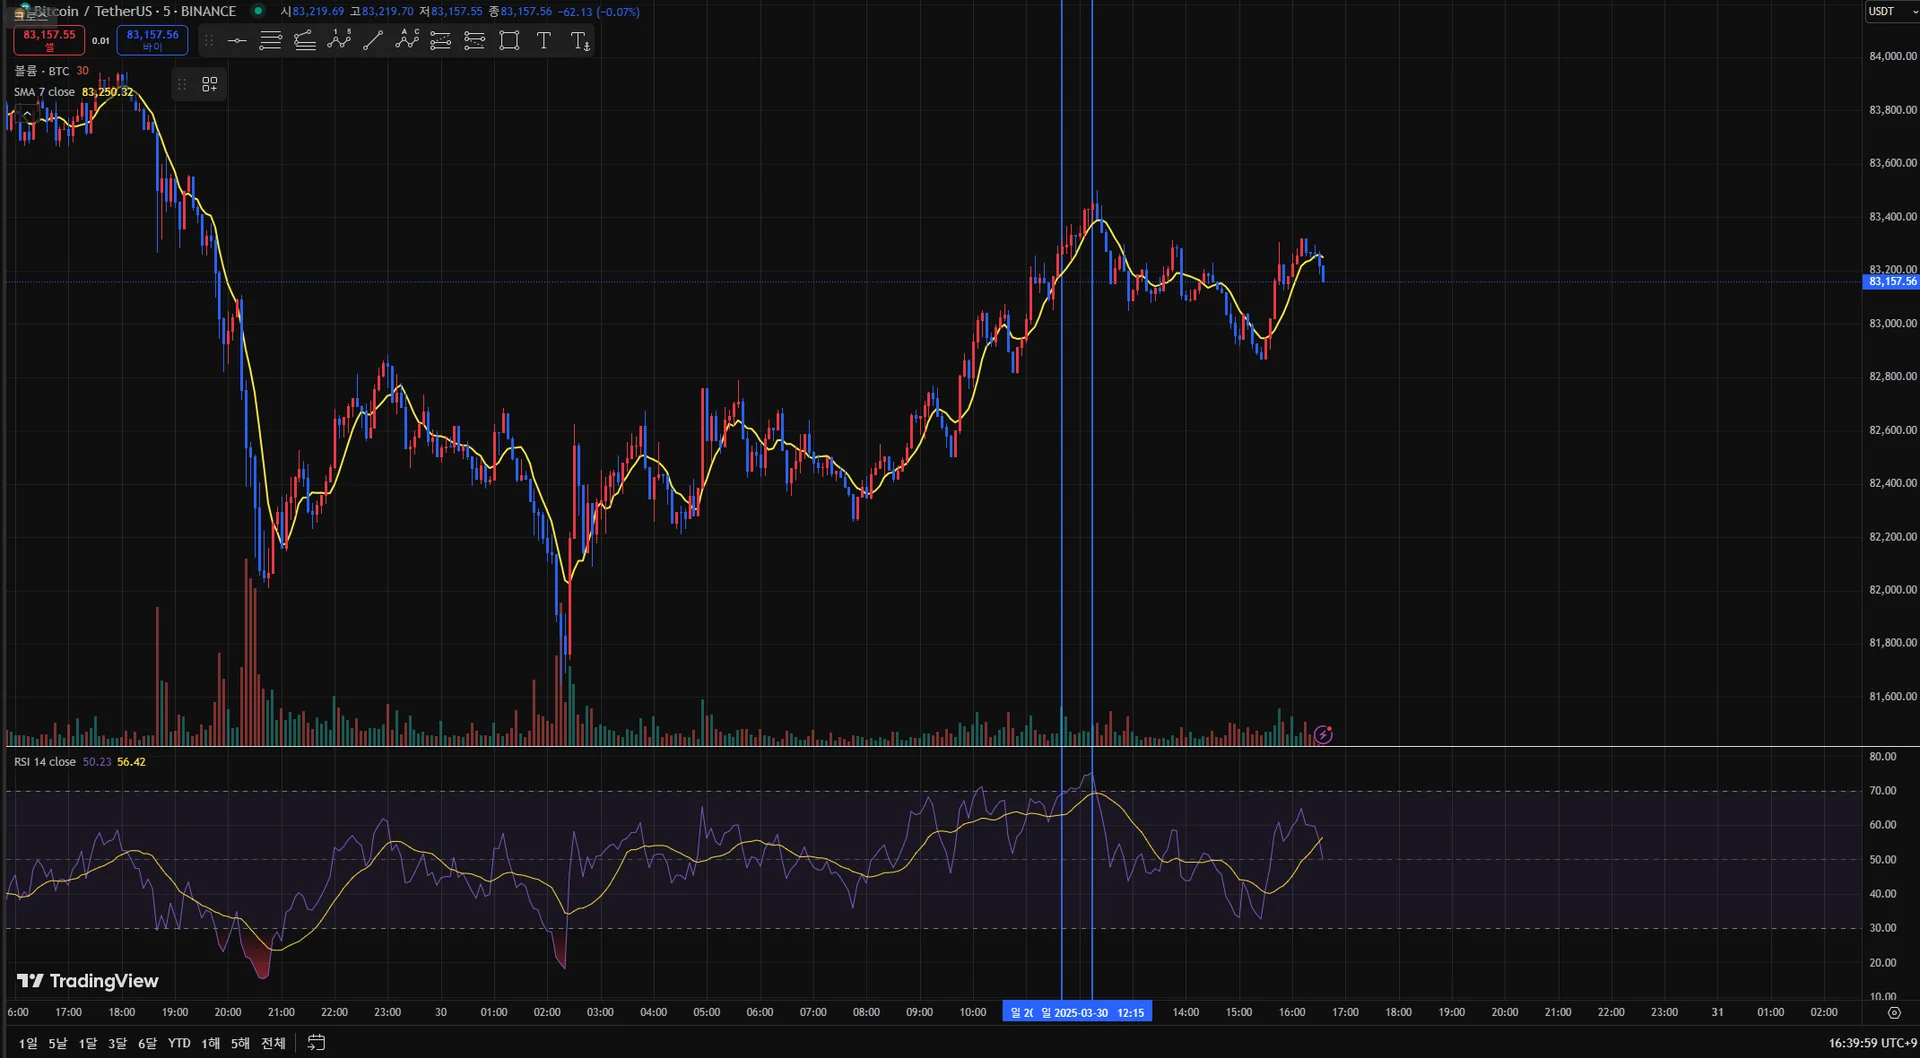Viewport: 1920px width, 1058px height.
Task: Click the RSI value 56.42
Action: [x=131, y=762]
